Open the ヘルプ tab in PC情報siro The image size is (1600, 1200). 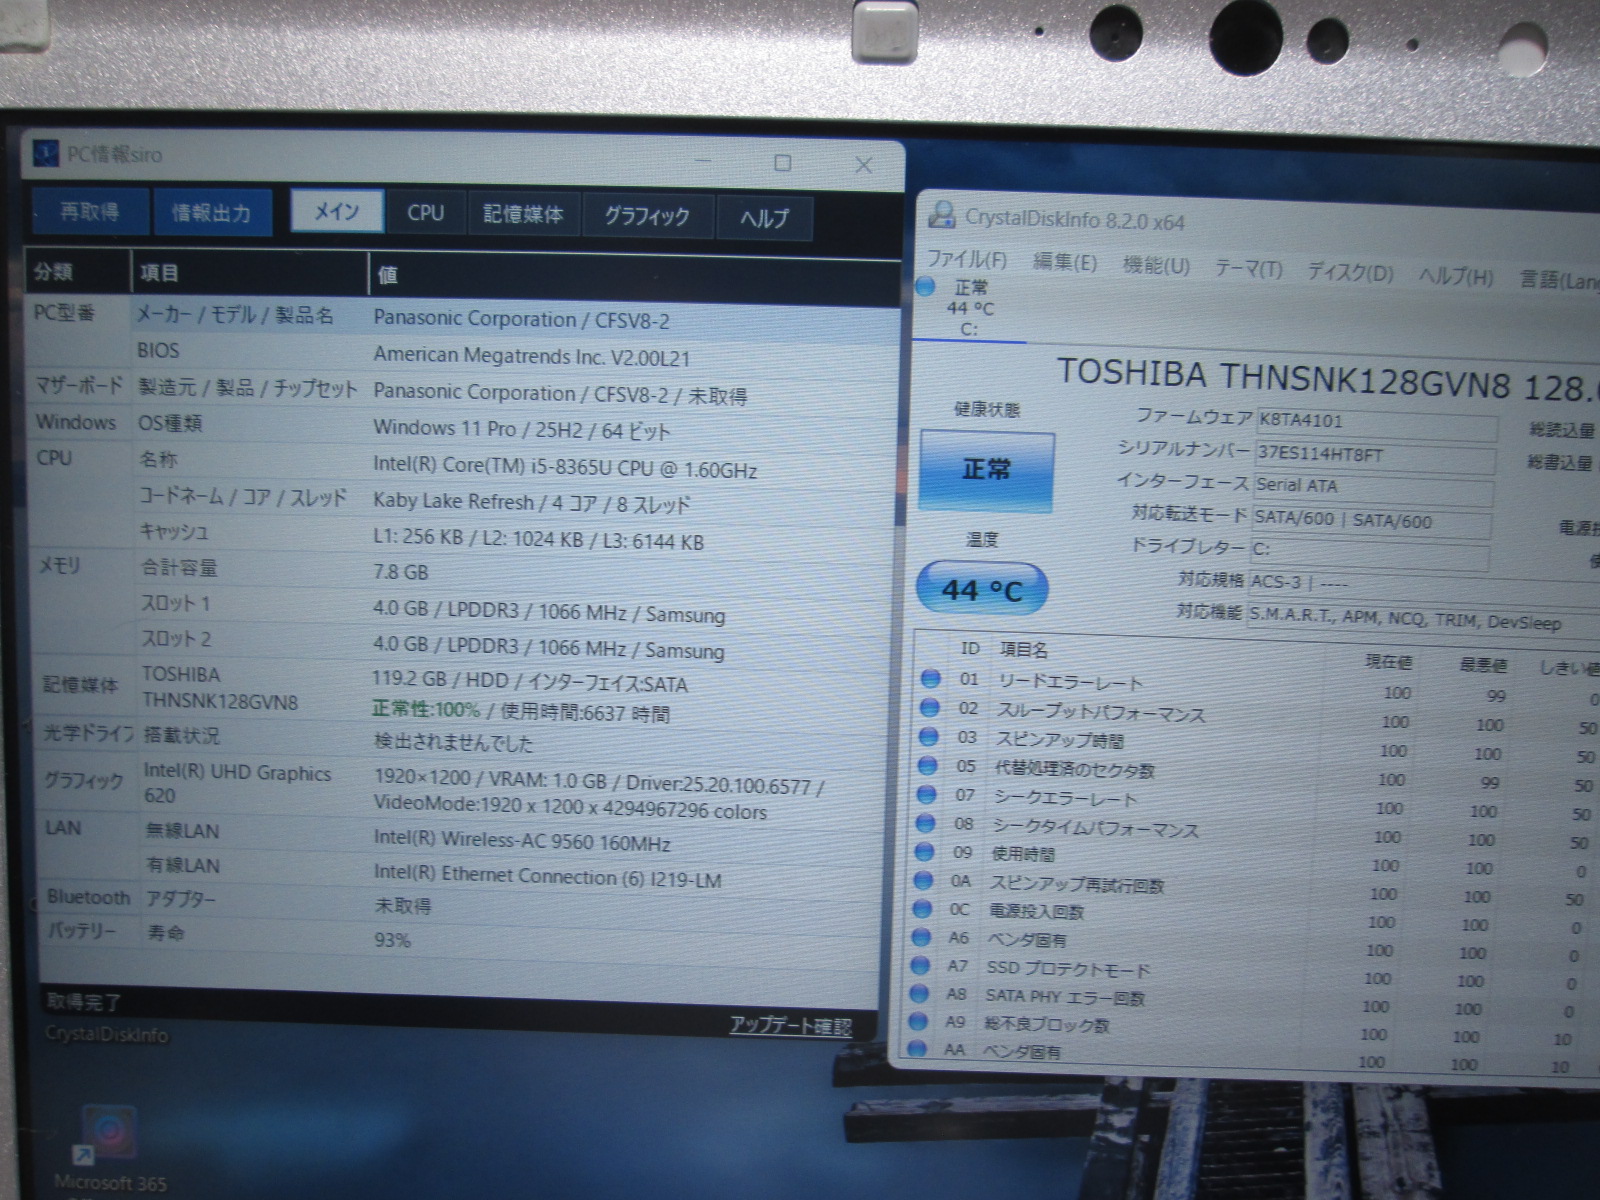(764, 219)
